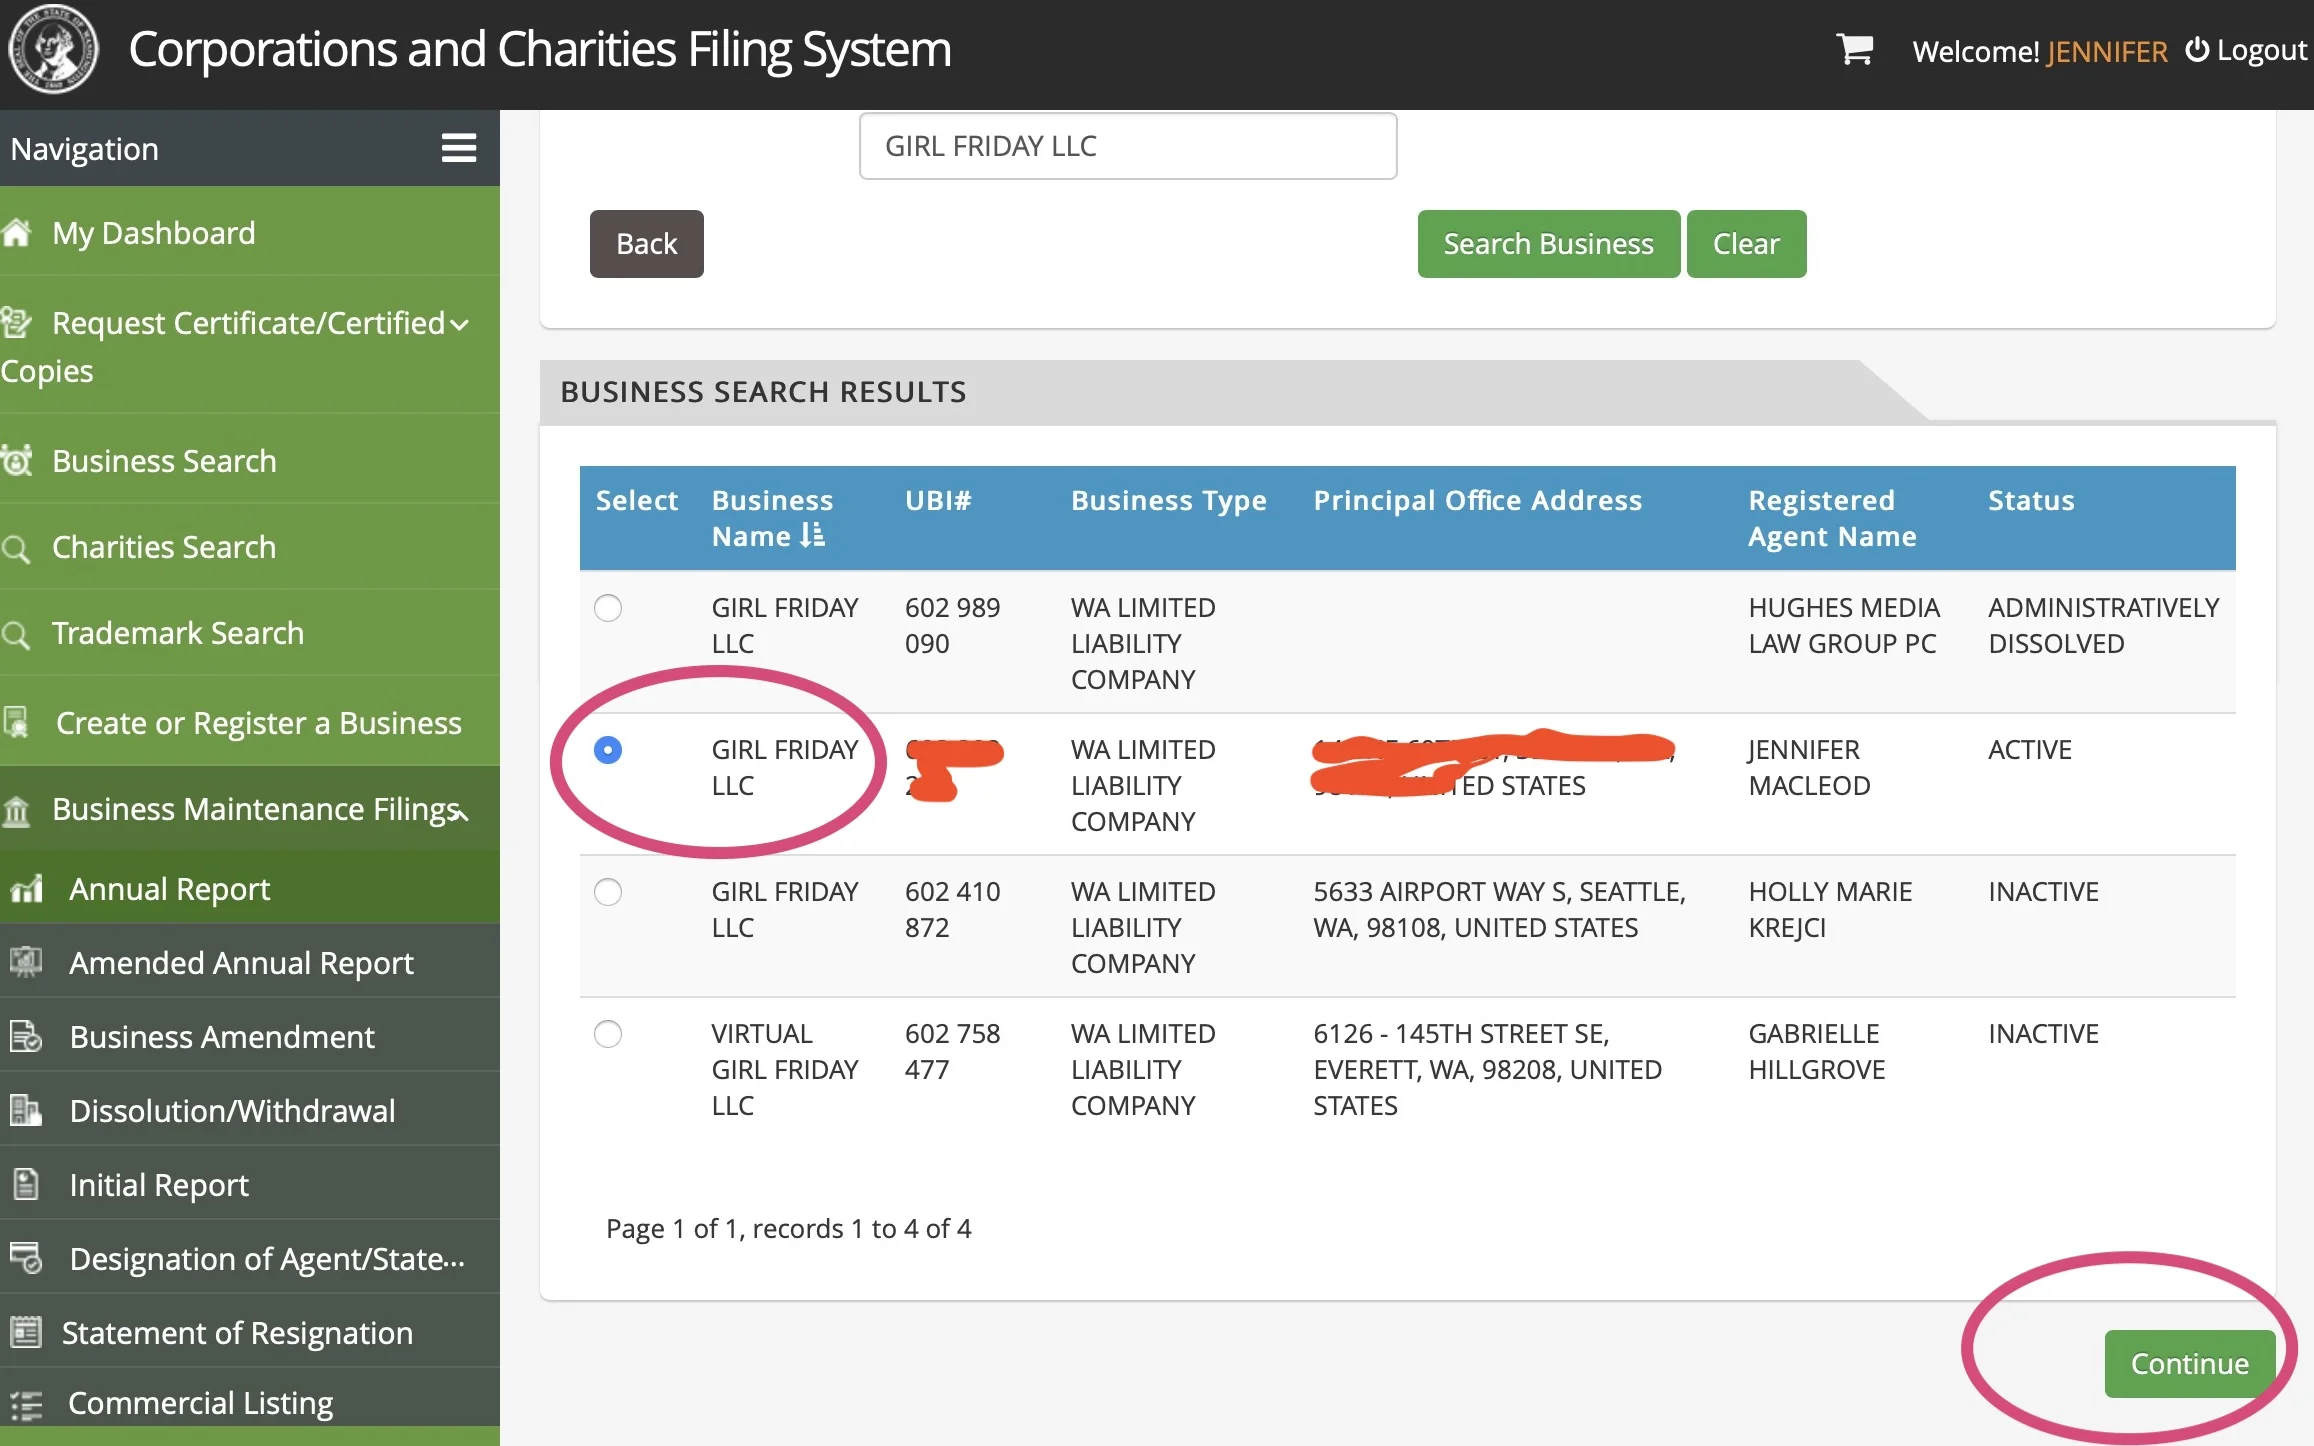Viewport: 2314px width, 1446px height.
Task: Click the Clear button
Action: [1745, 244]
